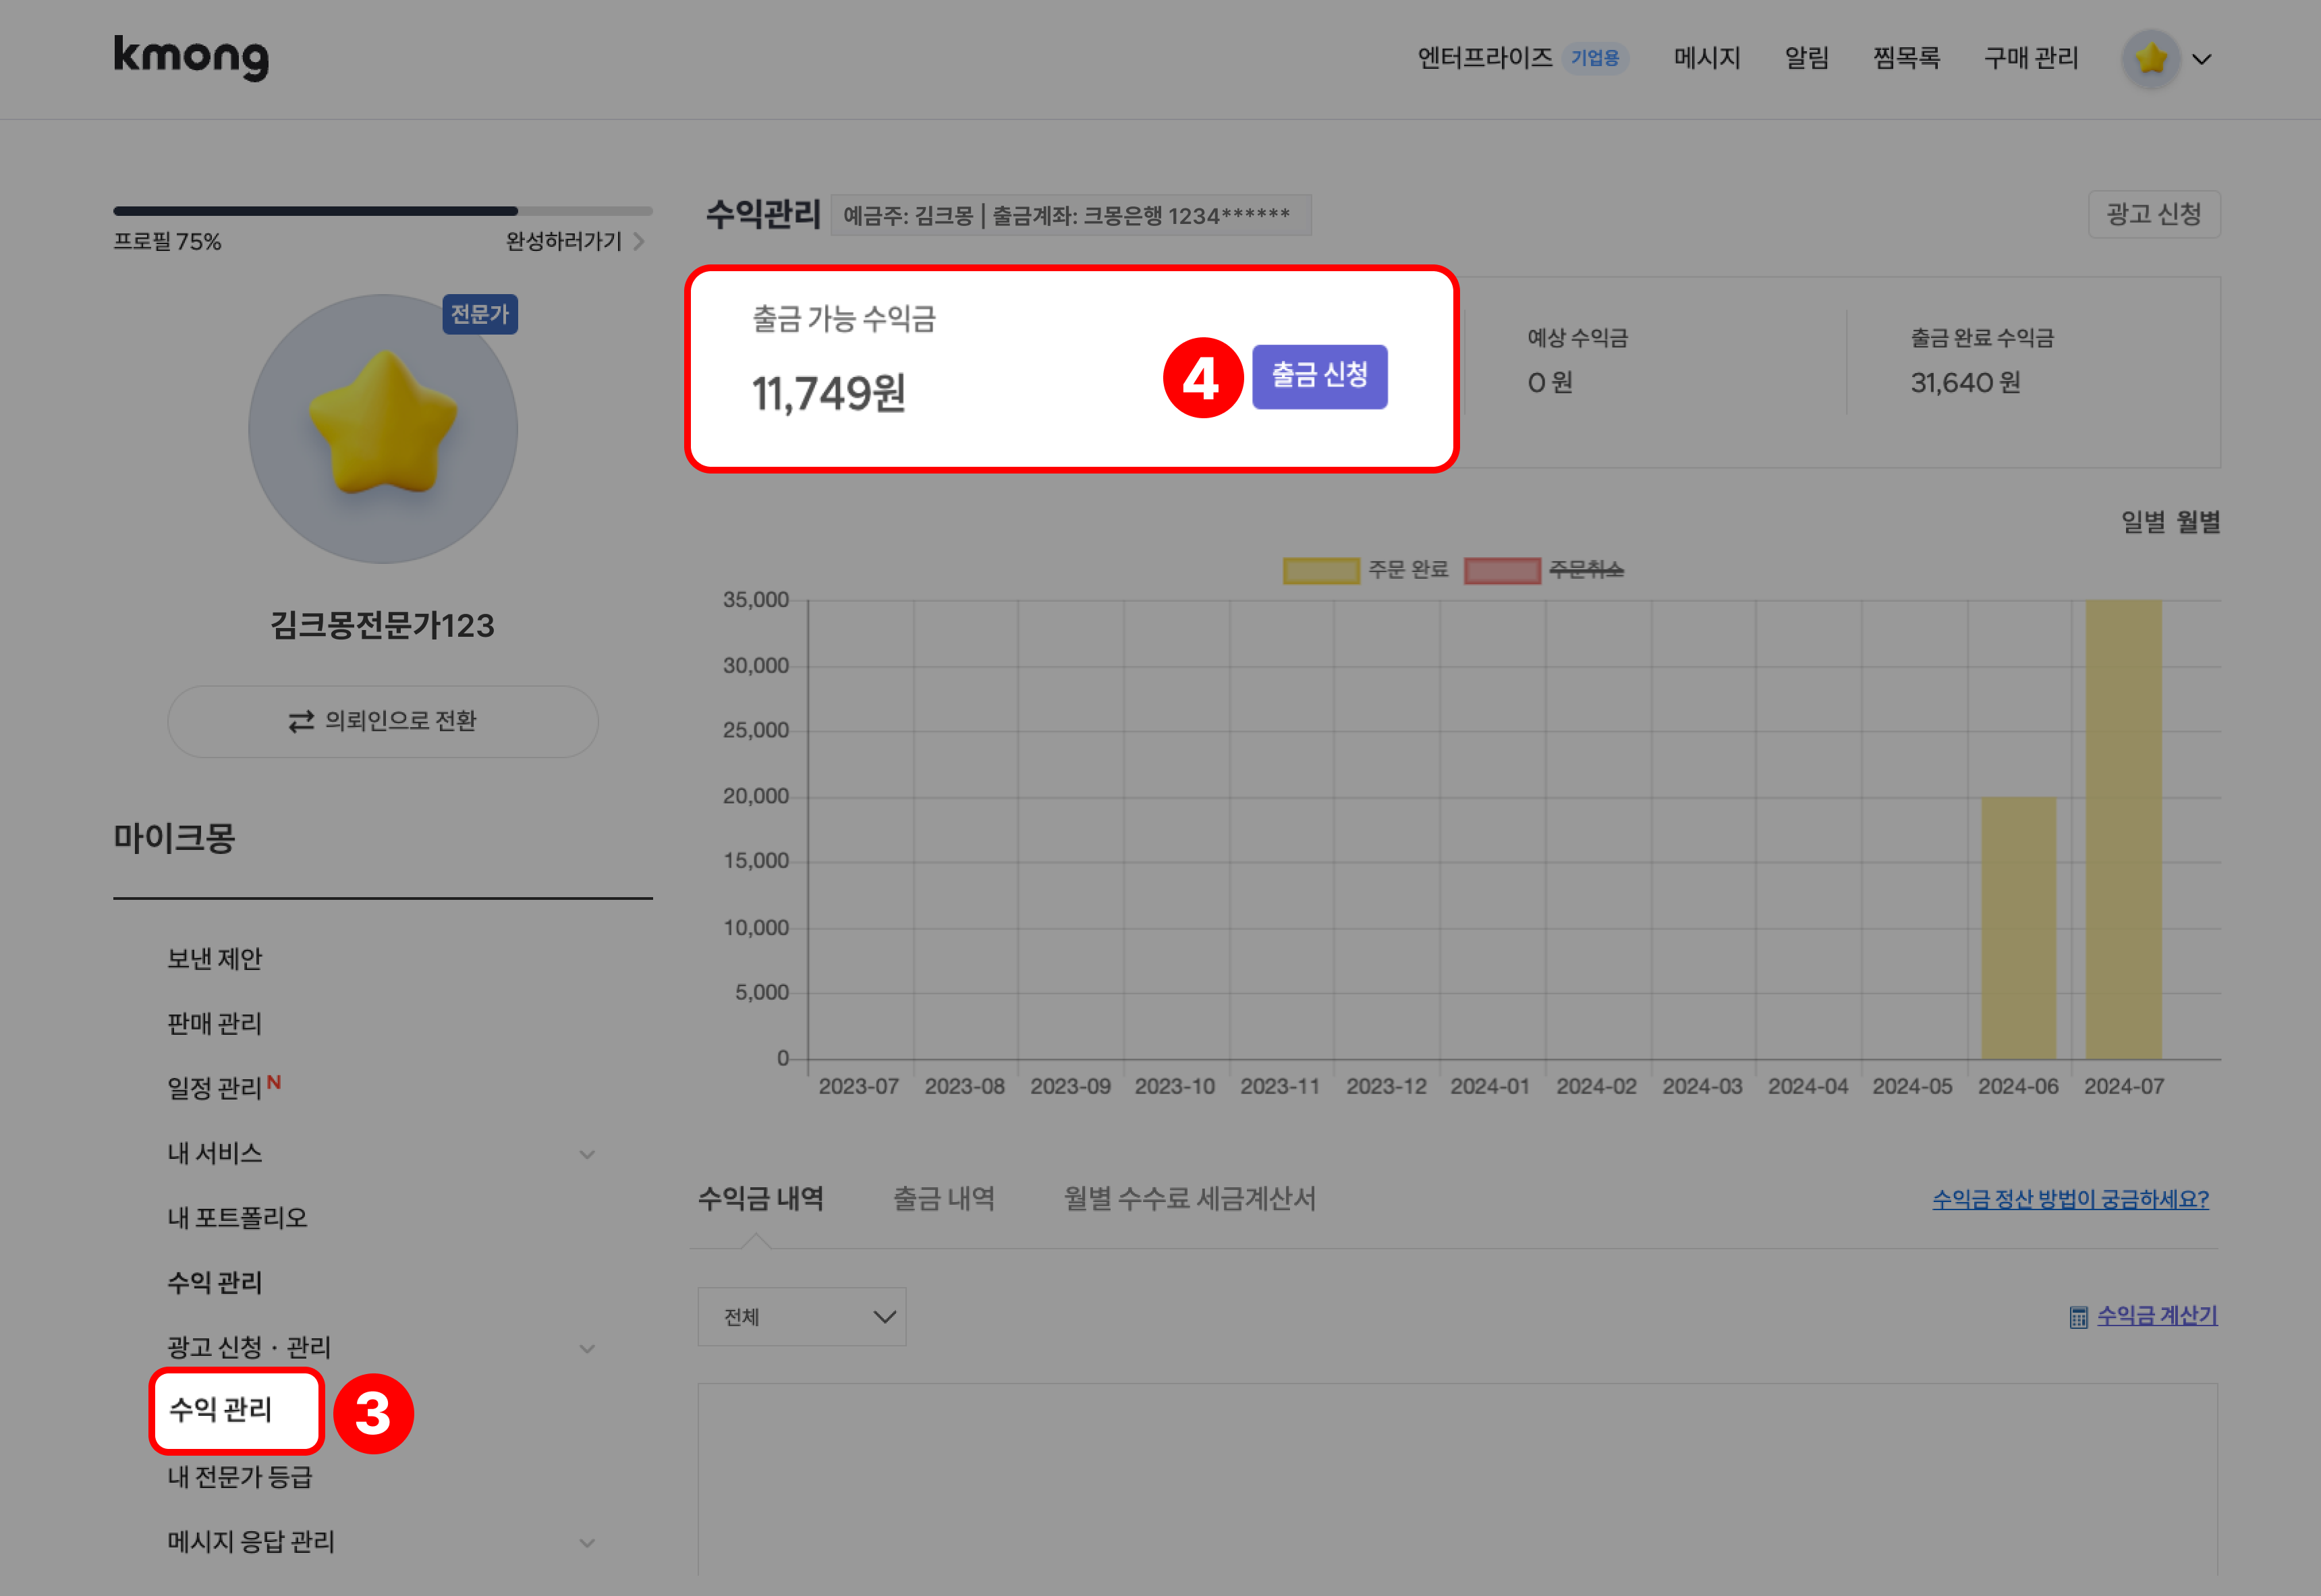Switch chart to 일별 view
2321x1596 pixels.
tap(2142, 521)
